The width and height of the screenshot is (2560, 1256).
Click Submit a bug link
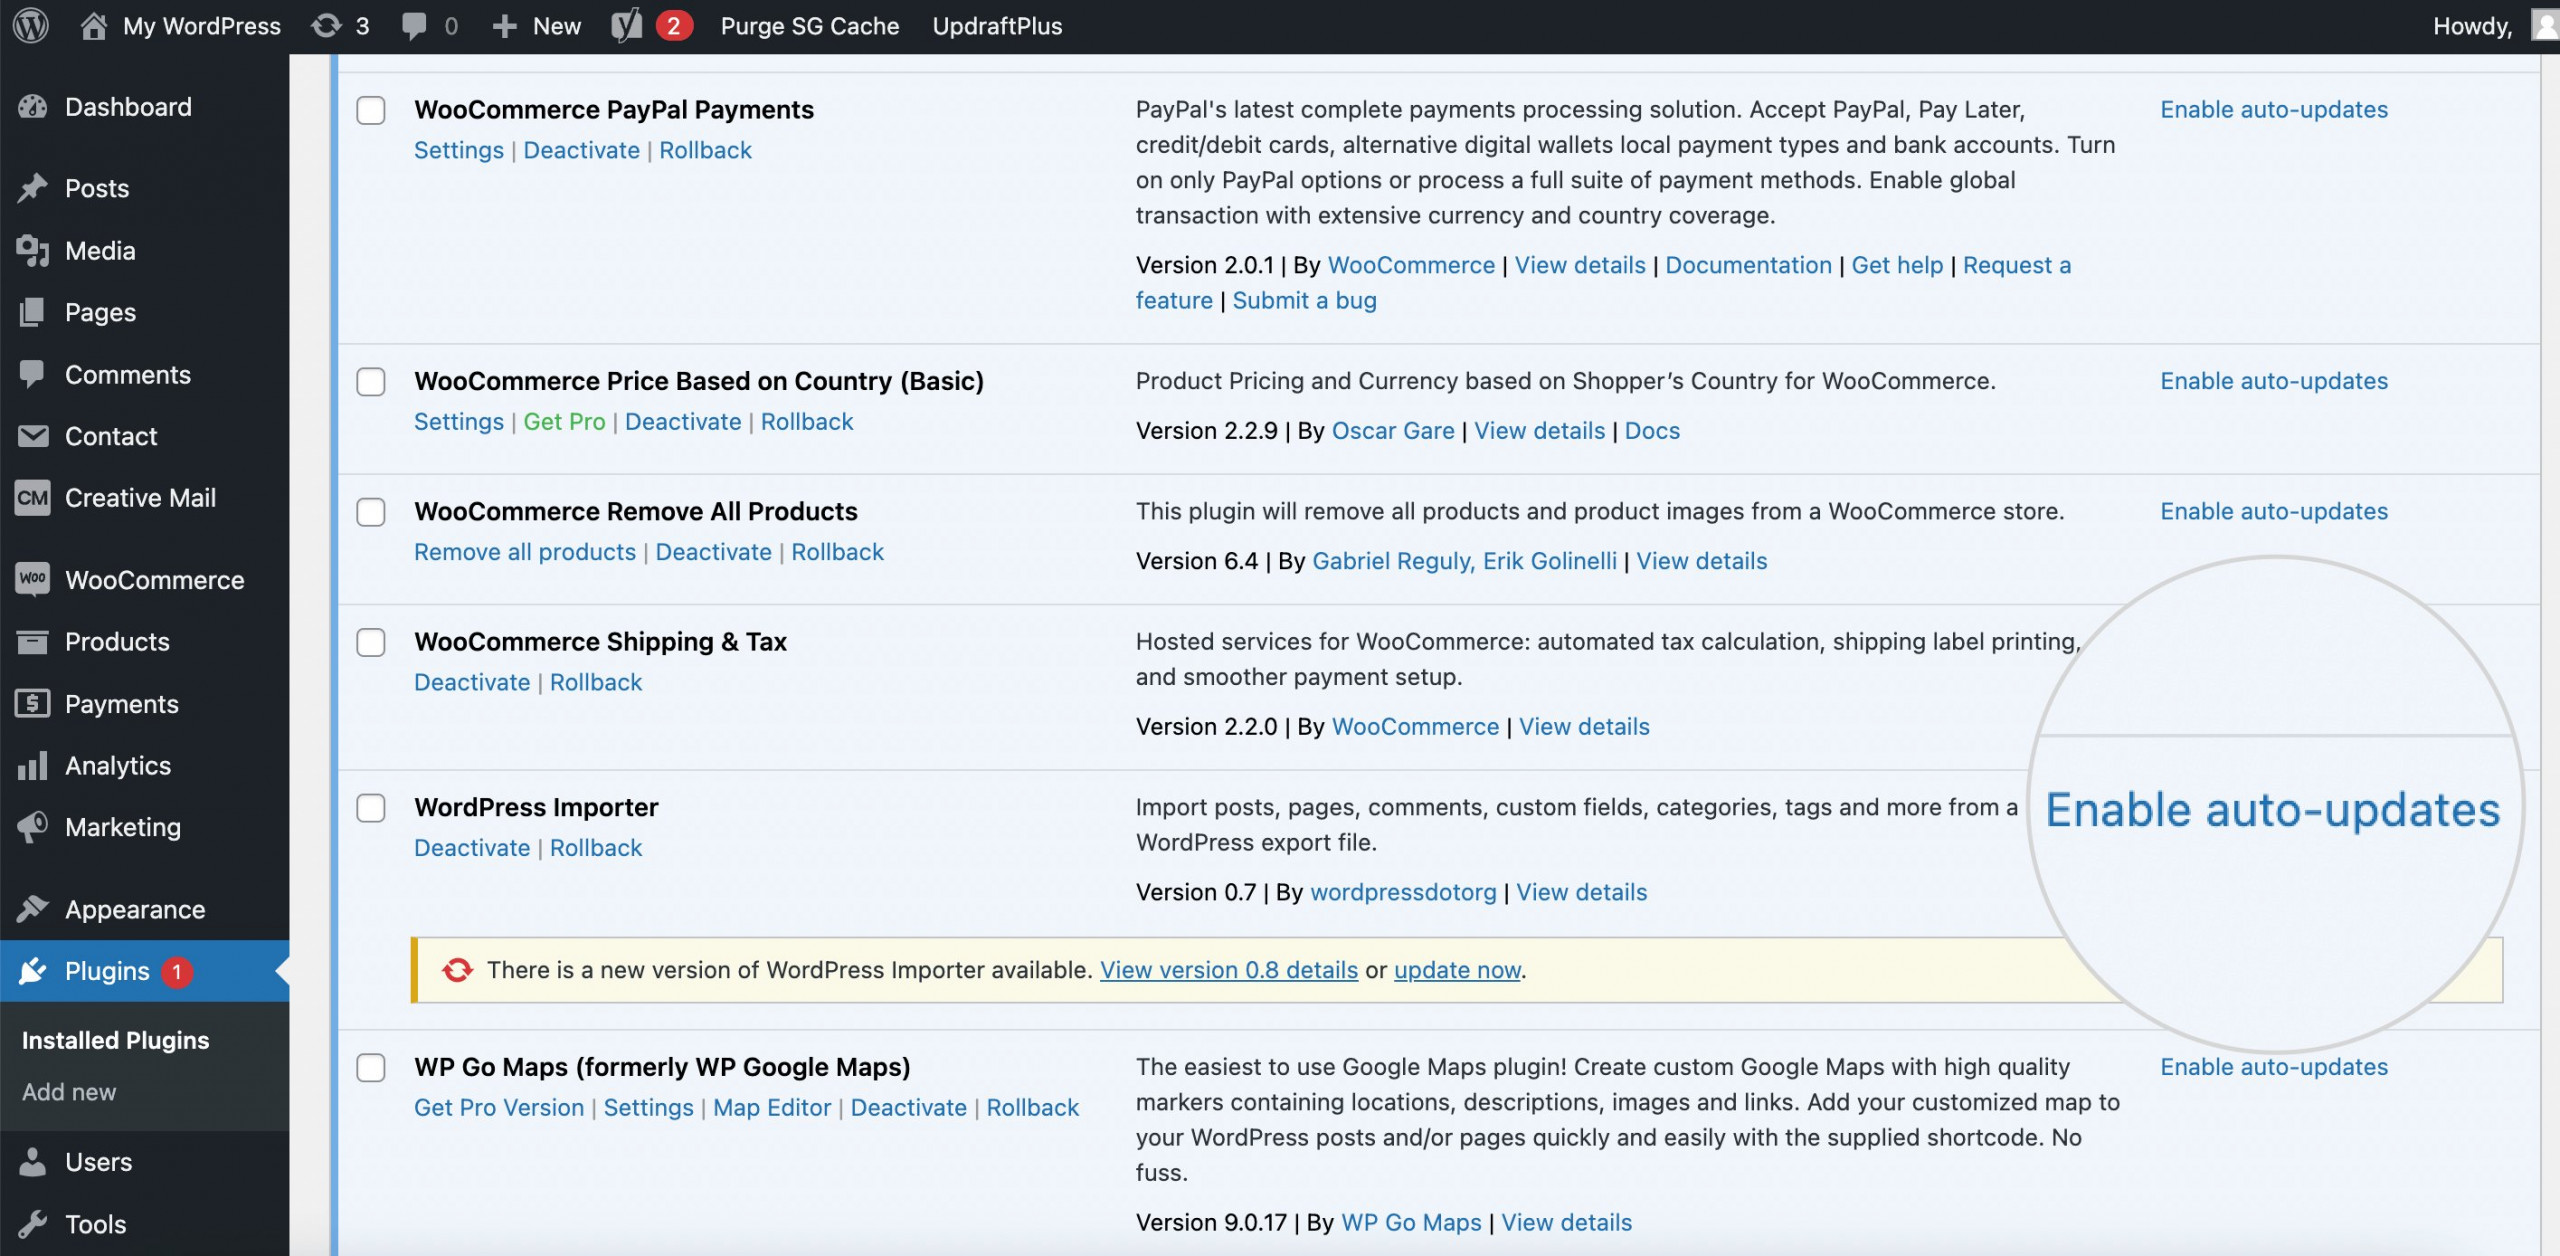(1304, 300)
